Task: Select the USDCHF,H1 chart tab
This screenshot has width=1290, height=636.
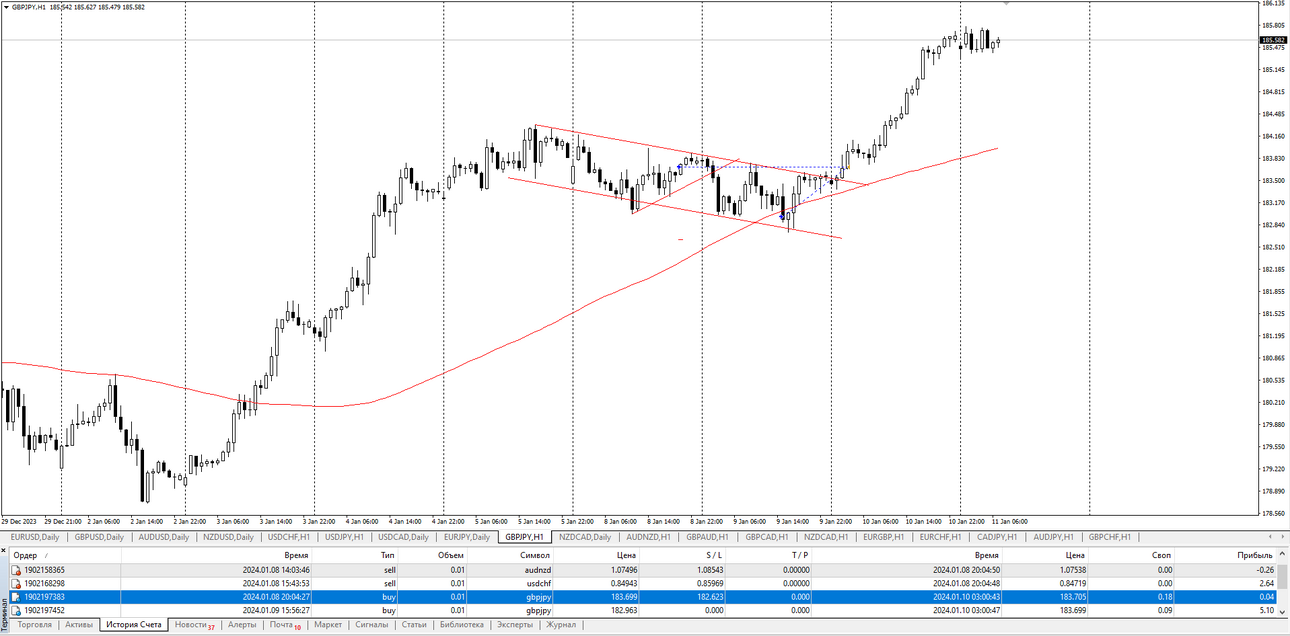Action: coord(288,537)
